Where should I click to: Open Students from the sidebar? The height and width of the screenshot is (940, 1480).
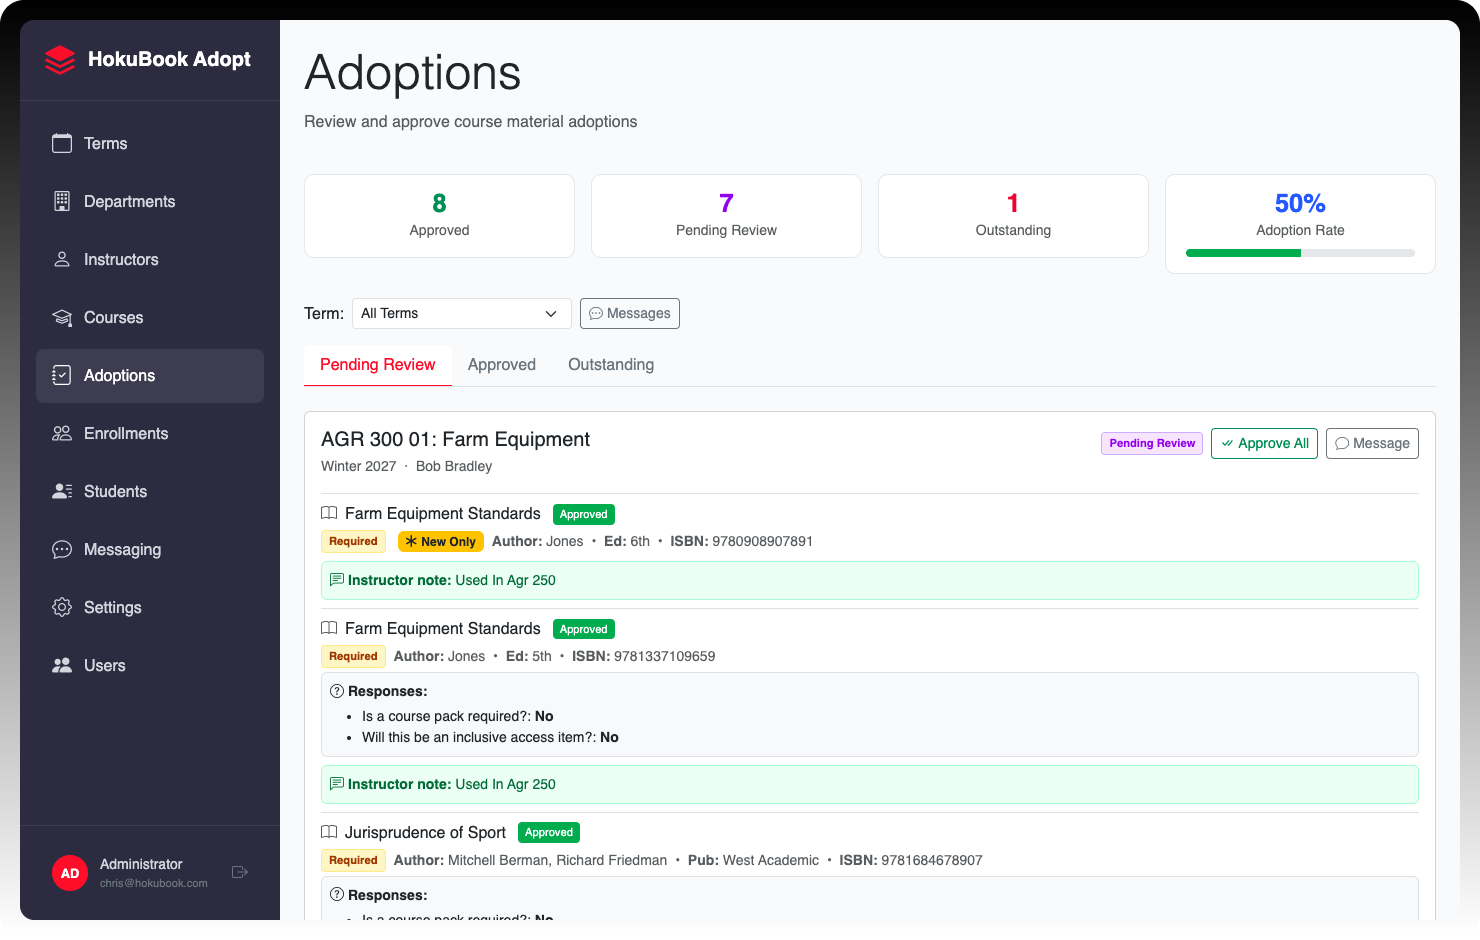point(150,492)
